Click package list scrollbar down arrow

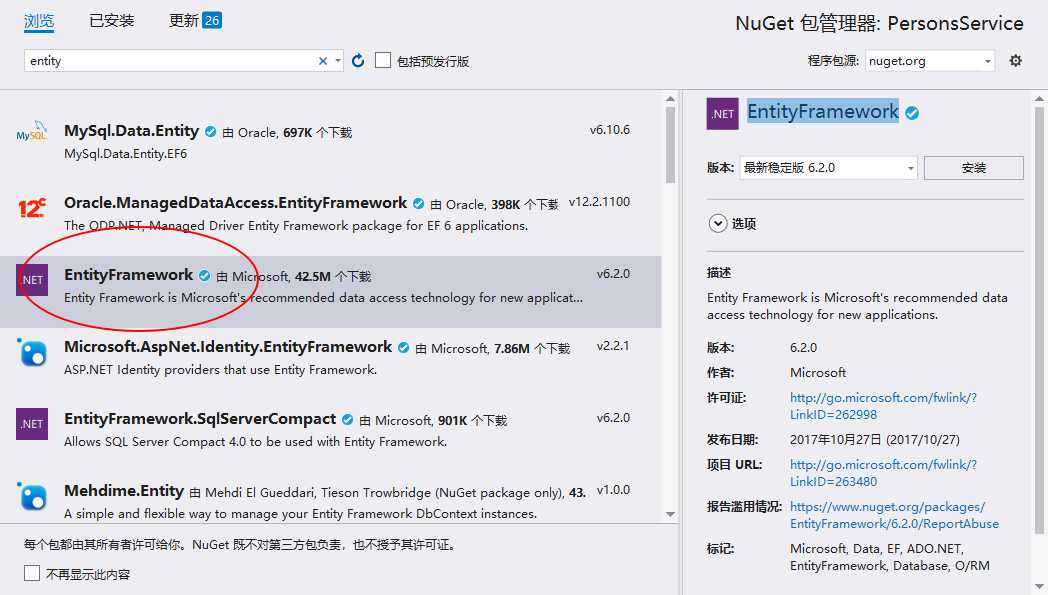click(670, 514)
